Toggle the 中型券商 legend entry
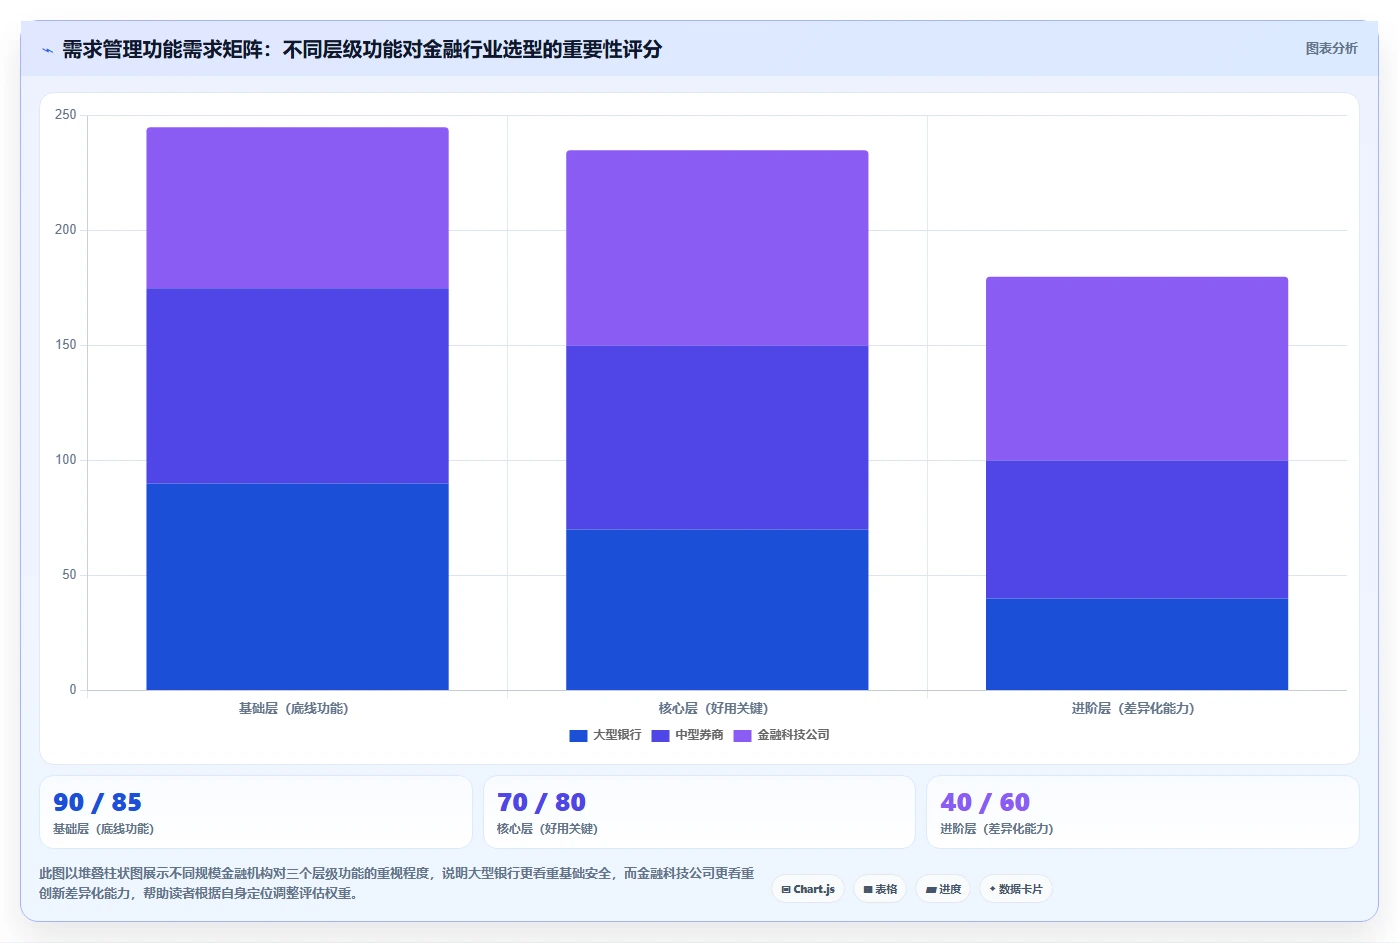 687,735
